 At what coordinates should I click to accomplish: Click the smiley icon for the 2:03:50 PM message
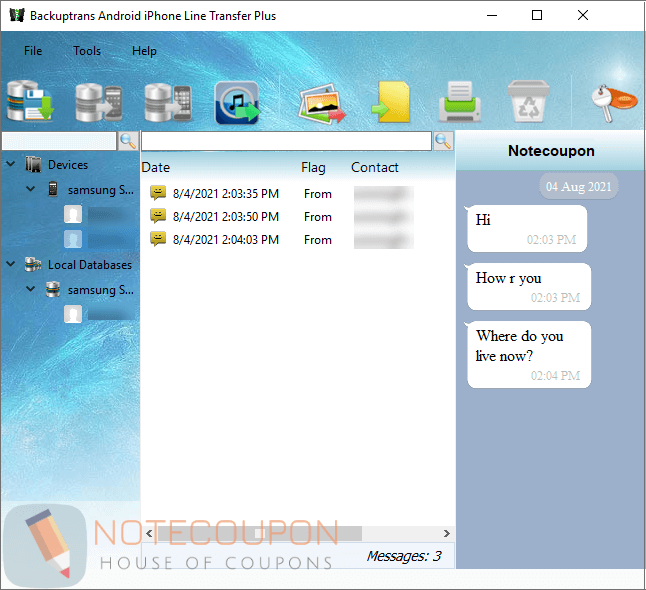[x=158, y=215]
